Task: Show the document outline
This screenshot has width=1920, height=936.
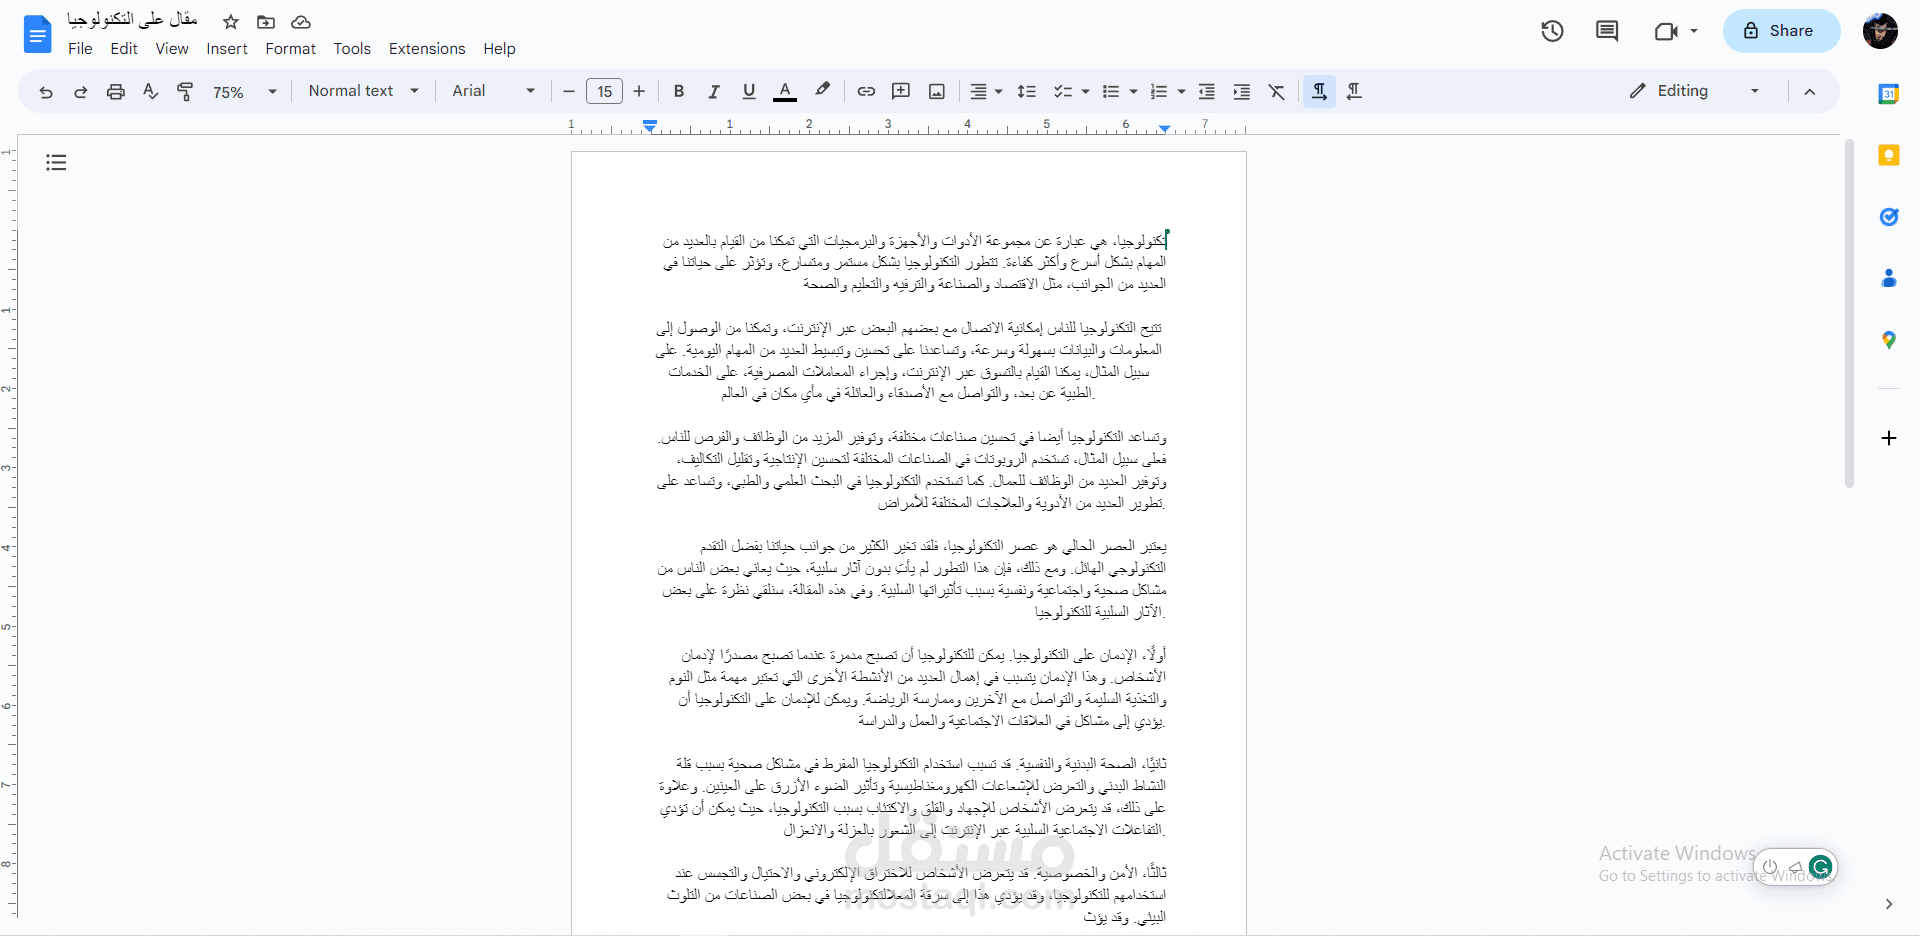Action: click(x=56, y=162)
